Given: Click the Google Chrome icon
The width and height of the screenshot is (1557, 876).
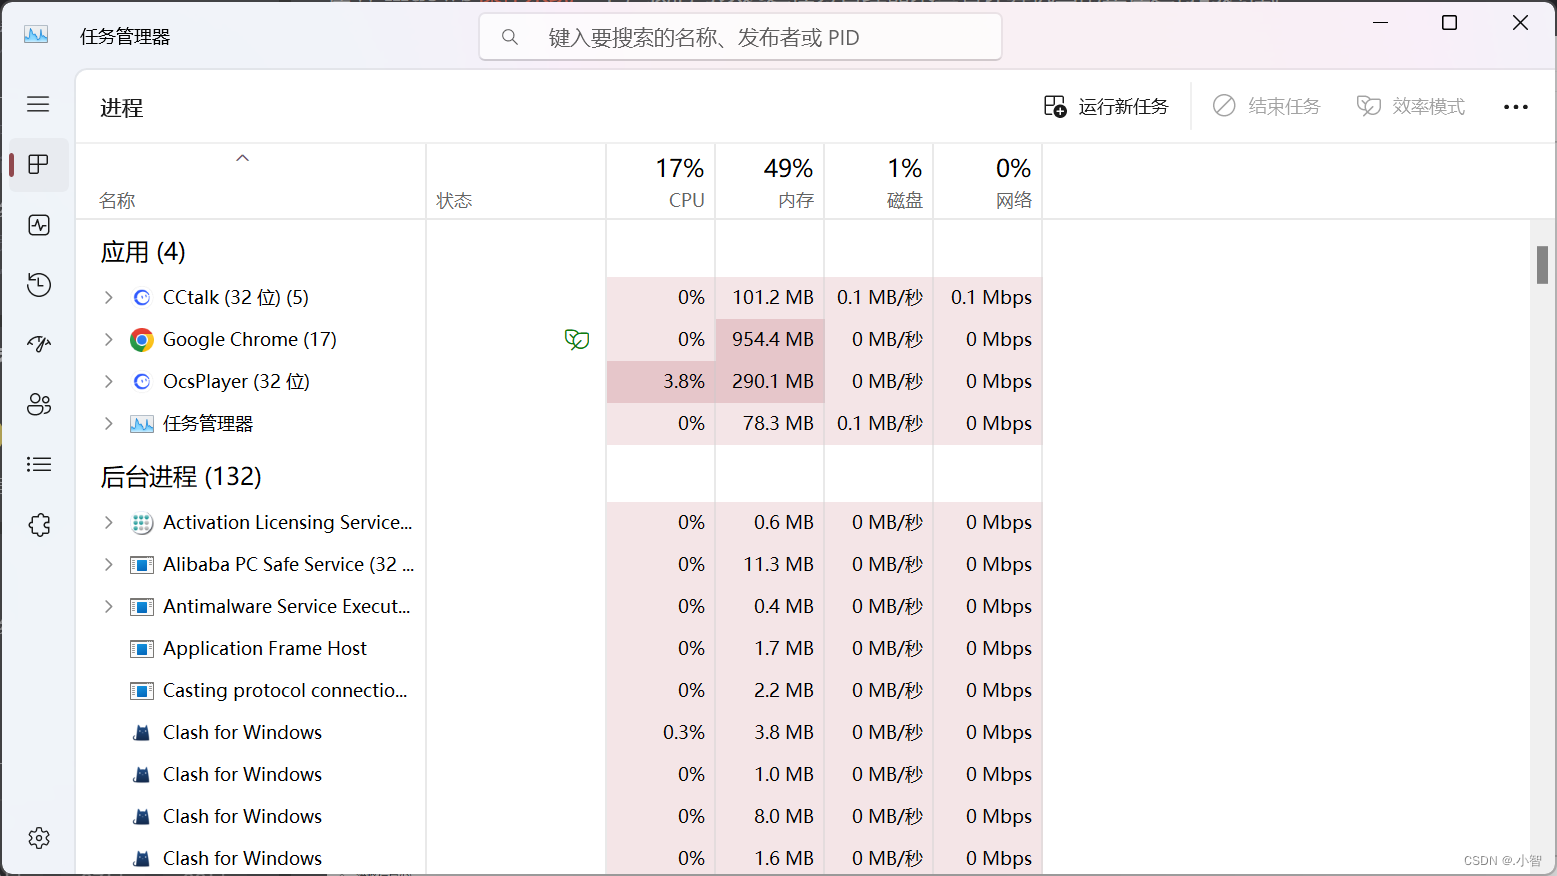Looking at the screenshot, I should (x=142, y=340).
